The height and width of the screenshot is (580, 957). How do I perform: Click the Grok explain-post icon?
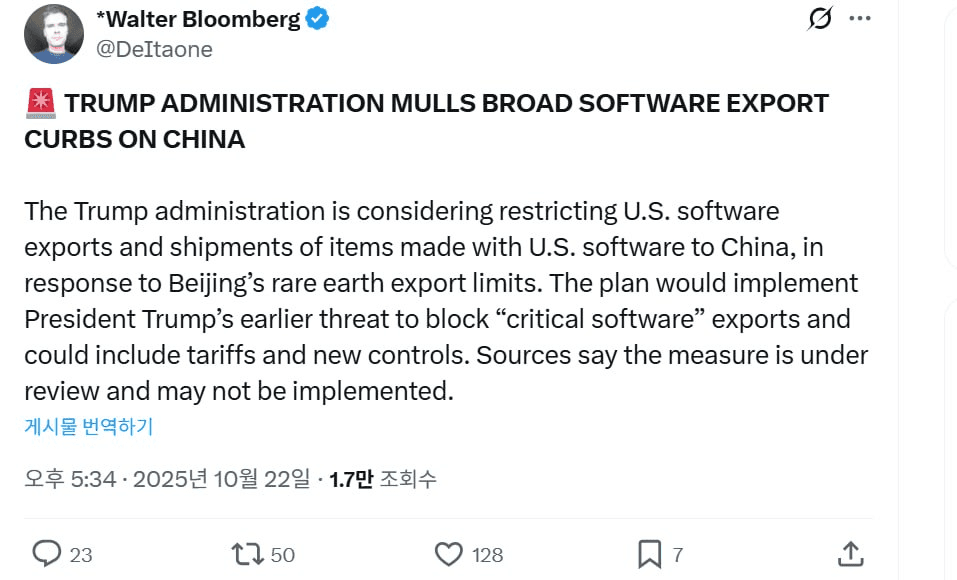820,19
